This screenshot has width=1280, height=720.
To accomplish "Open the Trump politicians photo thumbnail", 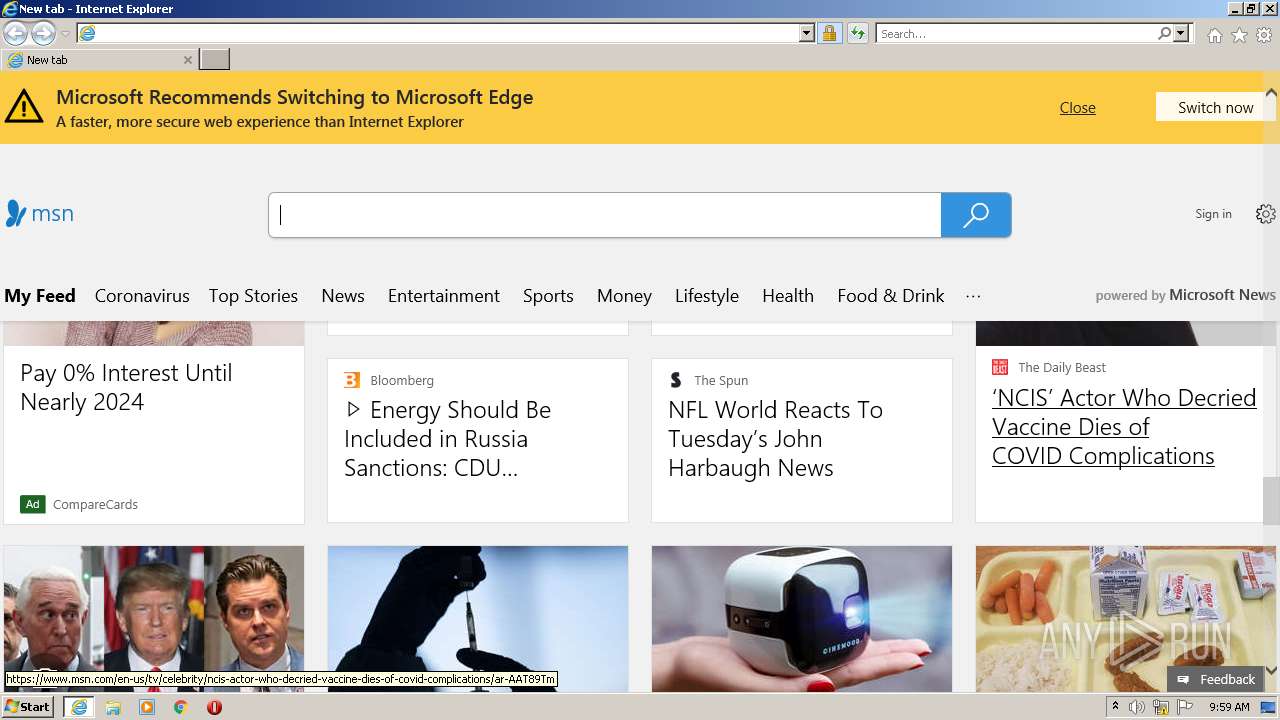I will point(154,618).
